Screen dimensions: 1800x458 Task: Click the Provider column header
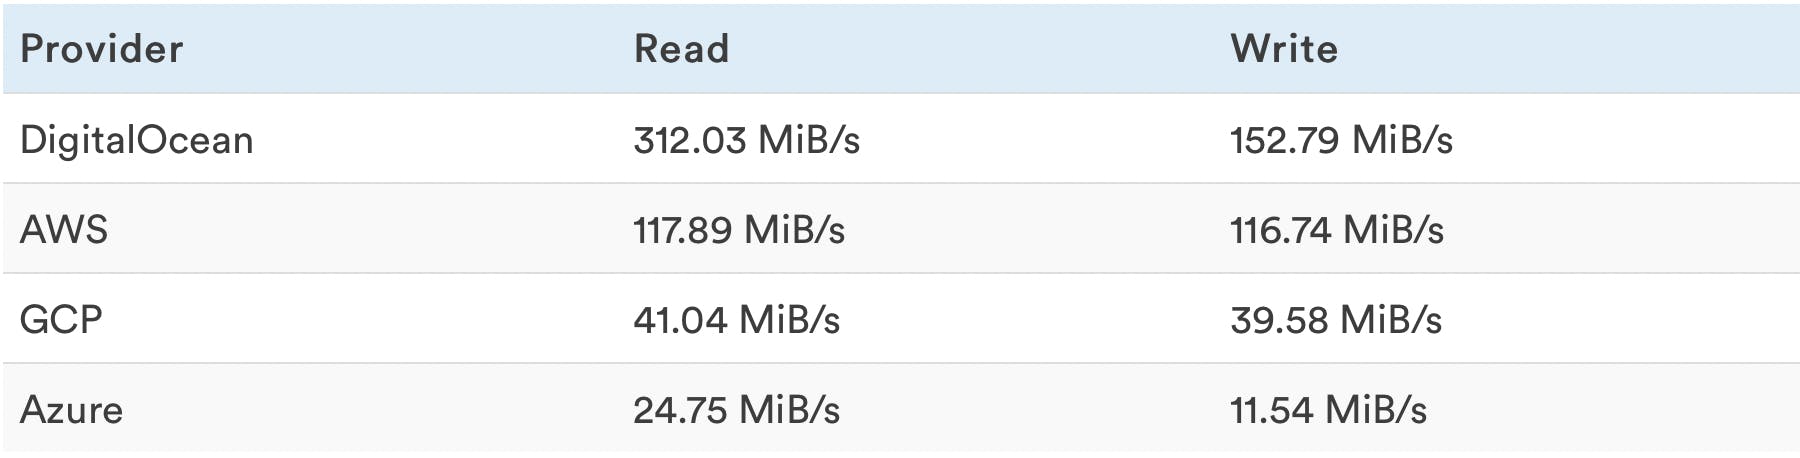[102, 49]
